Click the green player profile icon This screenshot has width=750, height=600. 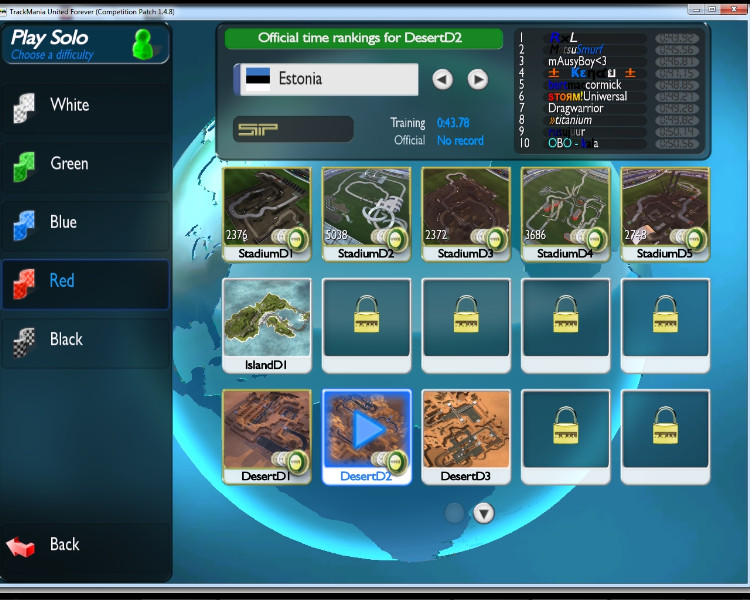144,44
